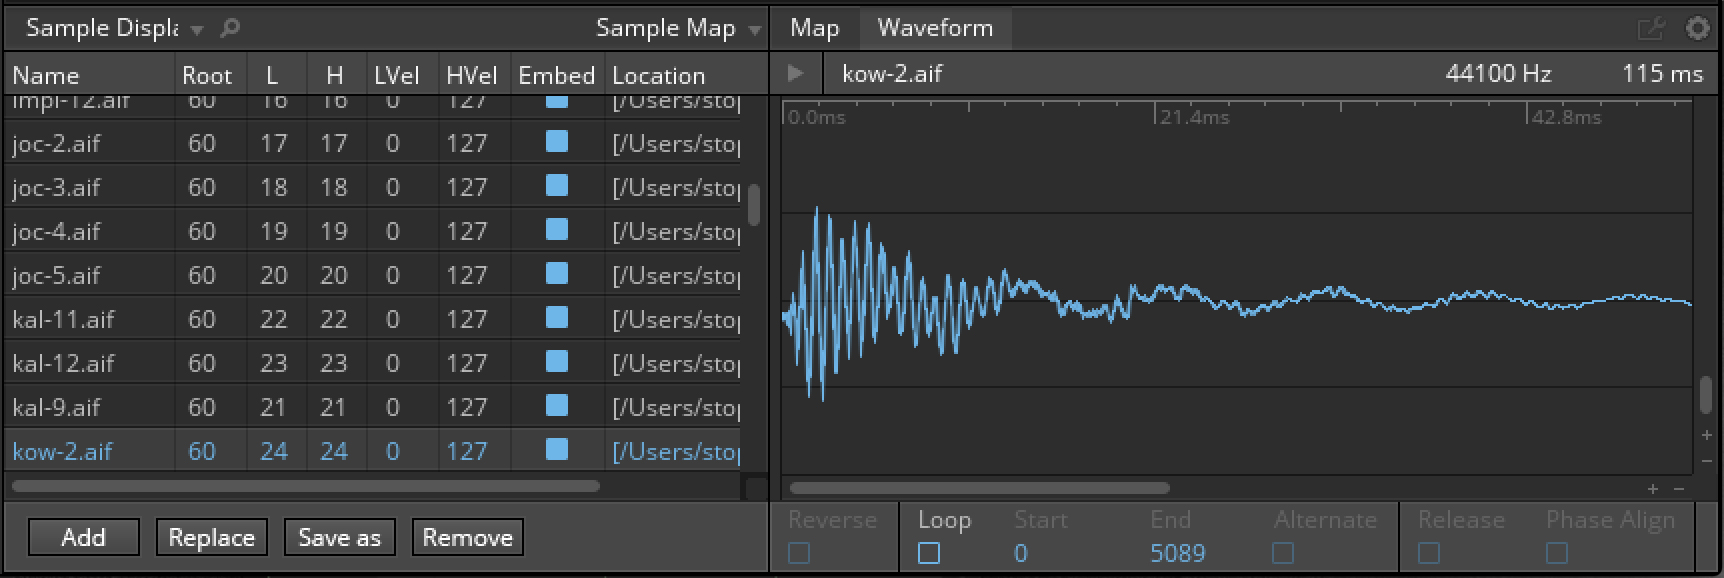Toggle Embed square for joc-2.aif

pos(557,142)
